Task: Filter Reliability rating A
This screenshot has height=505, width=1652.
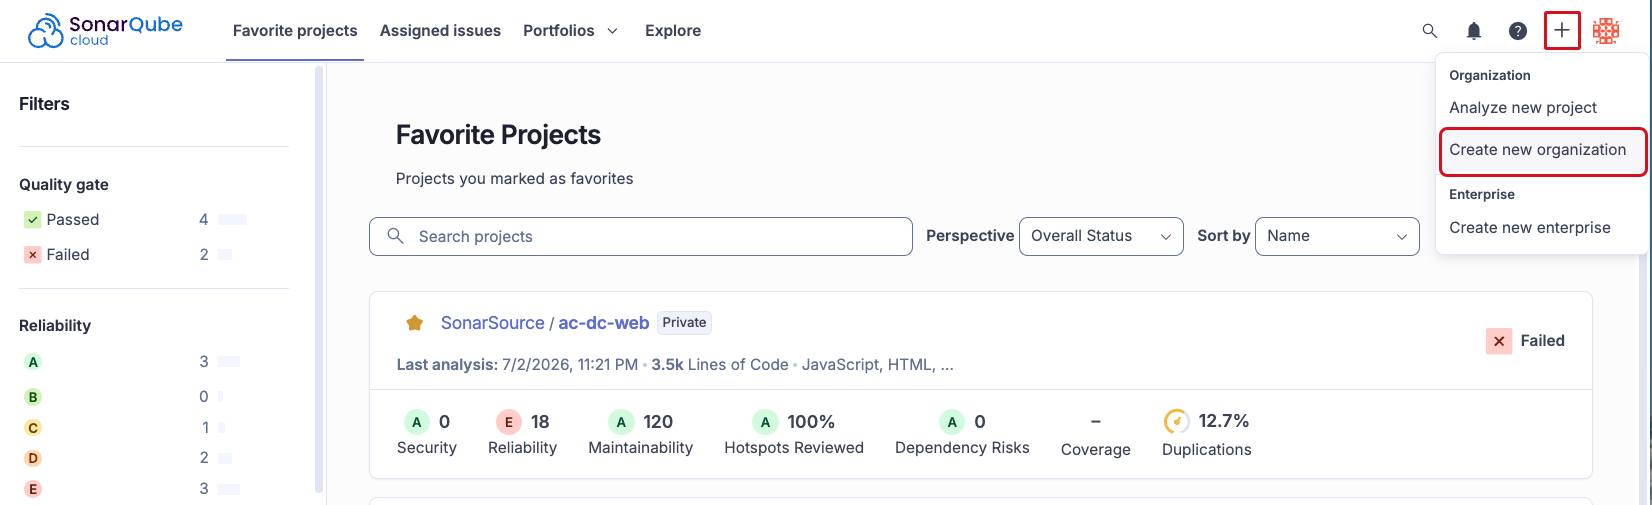Action: [33, 362]
